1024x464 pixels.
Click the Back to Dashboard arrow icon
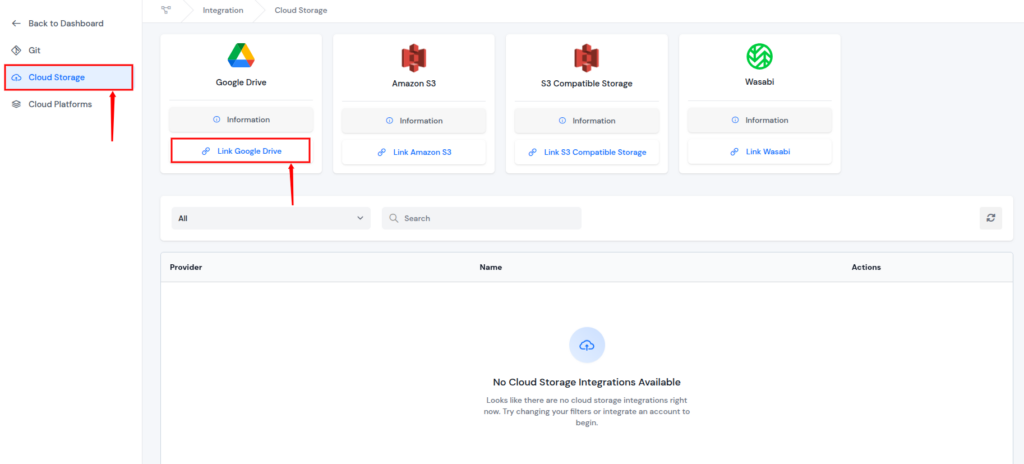point(17,24)
